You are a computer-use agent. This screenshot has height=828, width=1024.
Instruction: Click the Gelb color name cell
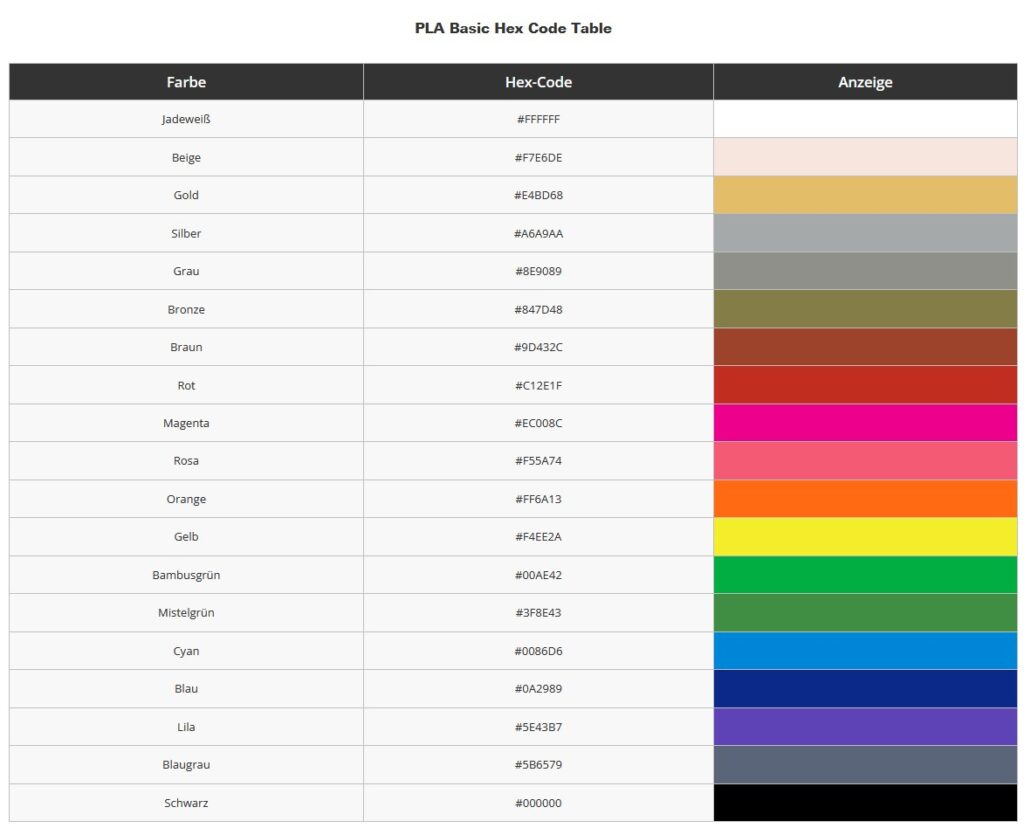[186, 537]
